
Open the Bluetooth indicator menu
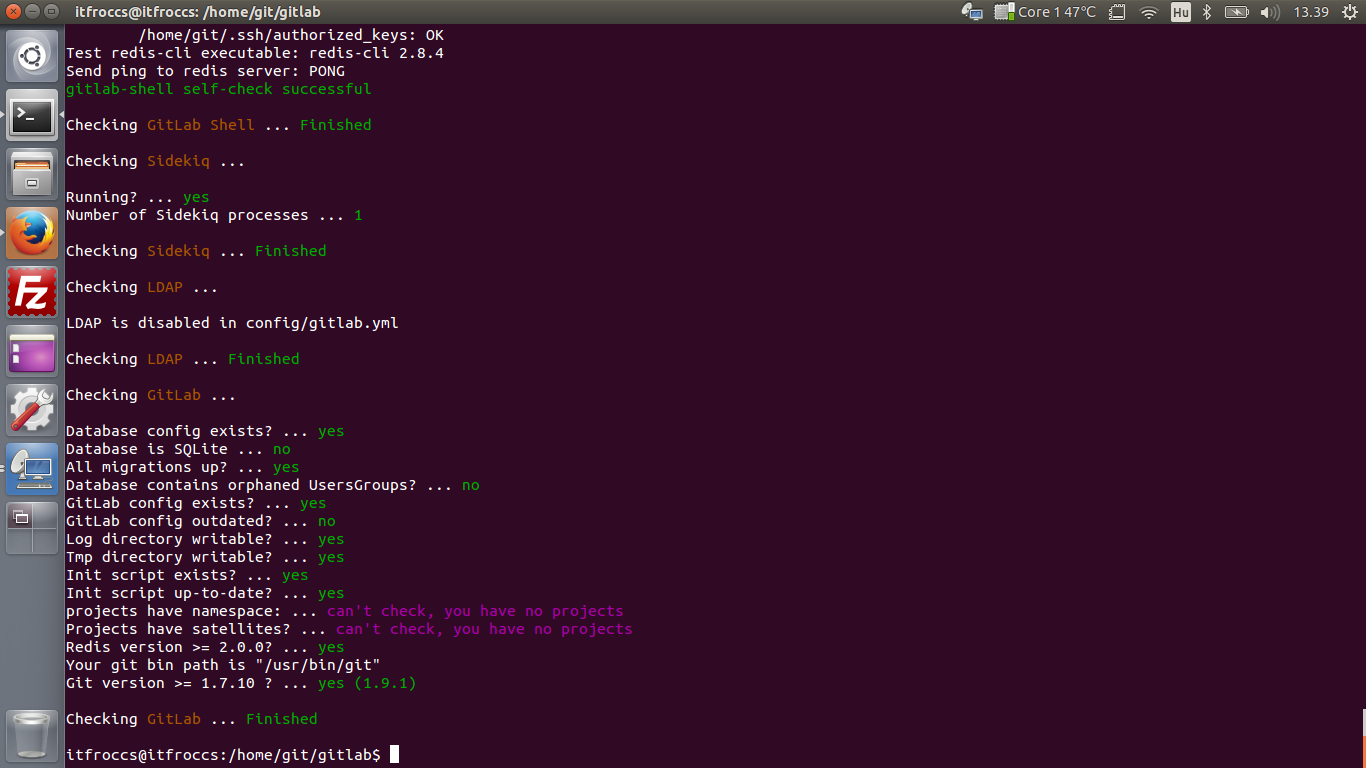coord(1207,12)
